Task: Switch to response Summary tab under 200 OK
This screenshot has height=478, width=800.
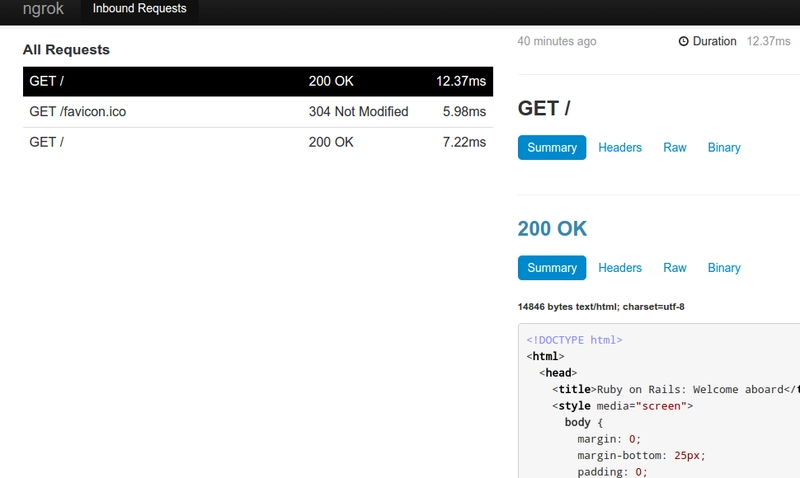Action: [552, 268]
